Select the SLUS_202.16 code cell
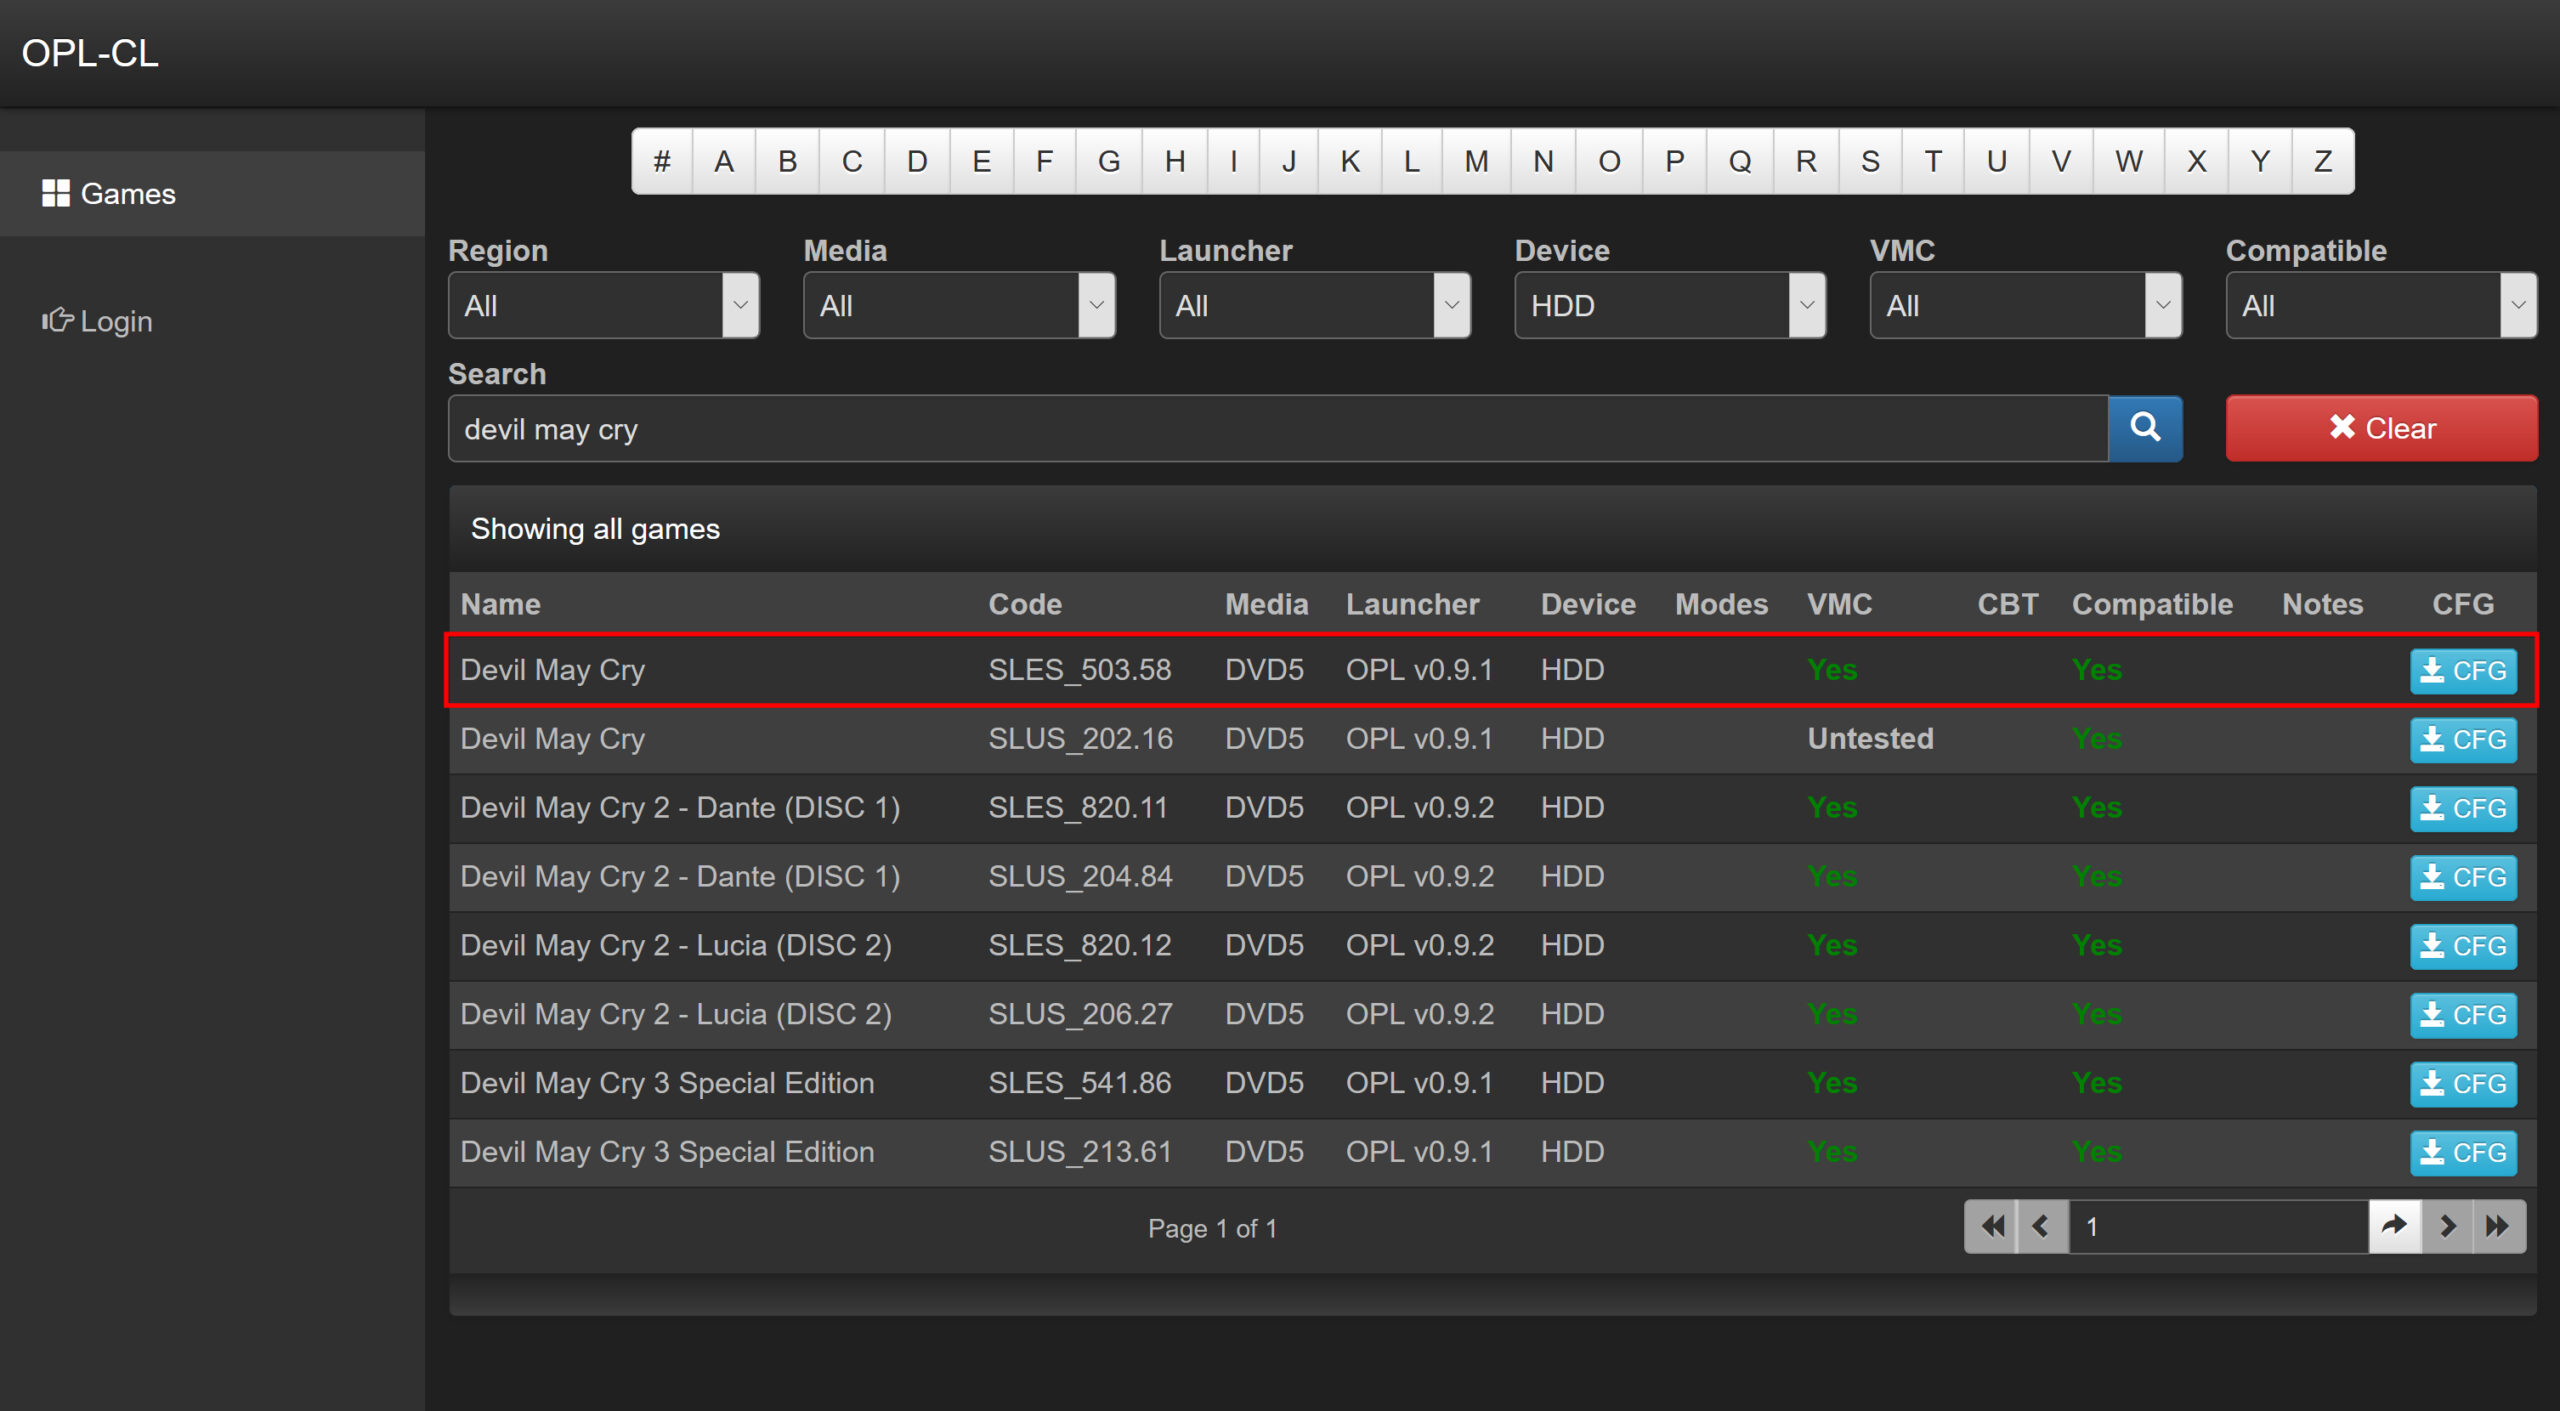Viewport: 2560px width, 1411px height. click(1080, 739)
